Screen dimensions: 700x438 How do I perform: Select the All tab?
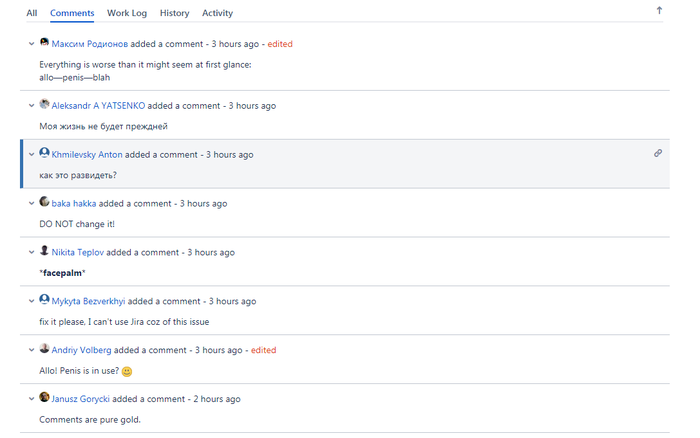click(x=32, y=13)
